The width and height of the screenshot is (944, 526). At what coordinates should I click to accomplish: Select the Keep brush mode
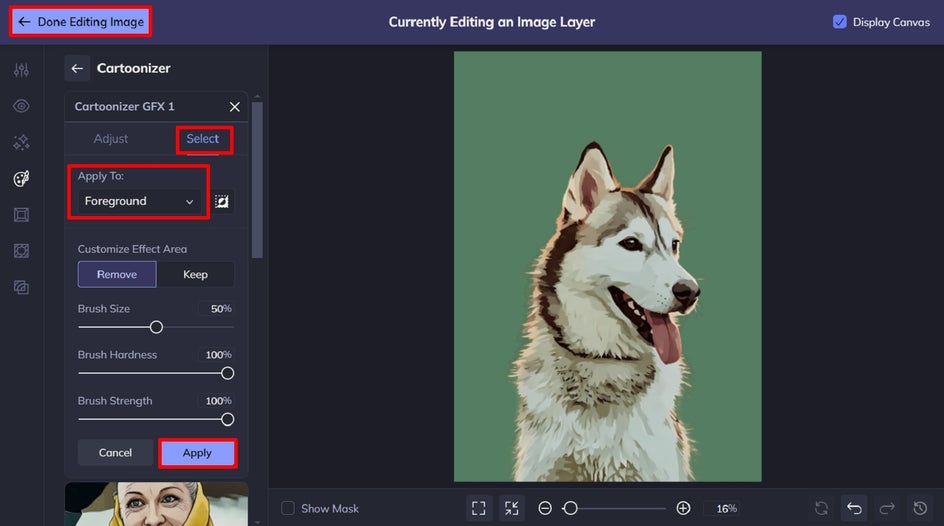[x=195, y=274]
